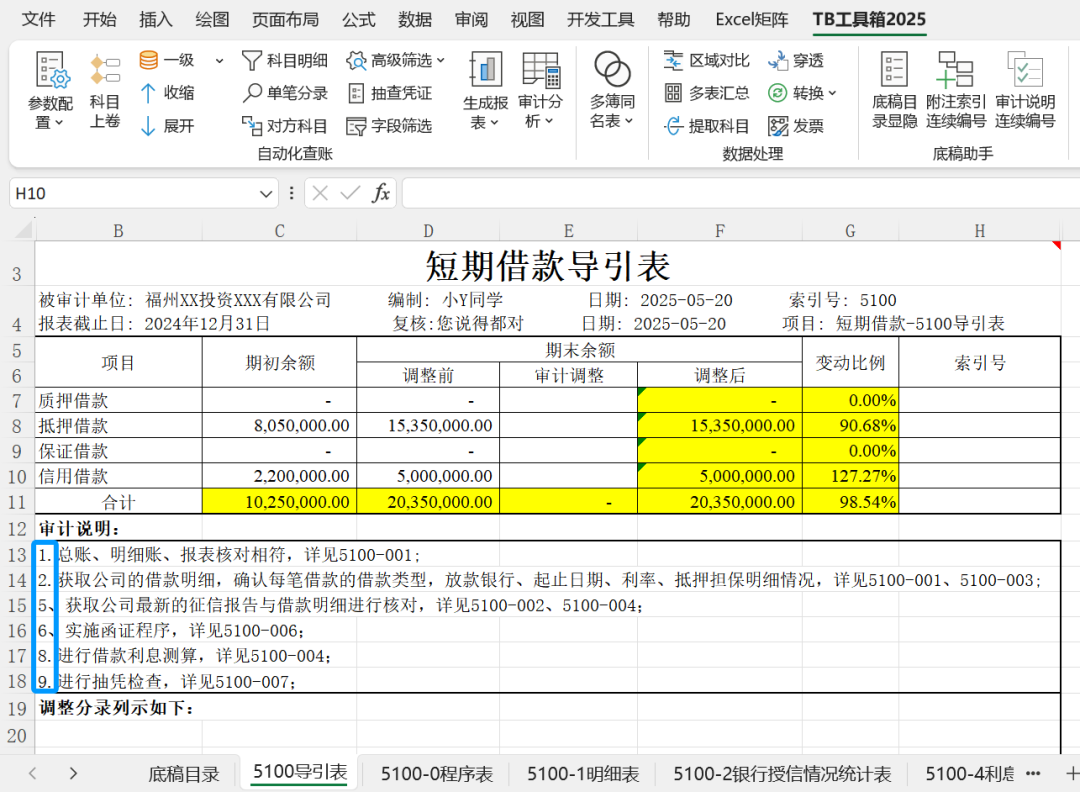The width and height of the screenshot is (1080, 792).
Task: Click the 审计分析 table icon
Action: (x=541, y=70)
